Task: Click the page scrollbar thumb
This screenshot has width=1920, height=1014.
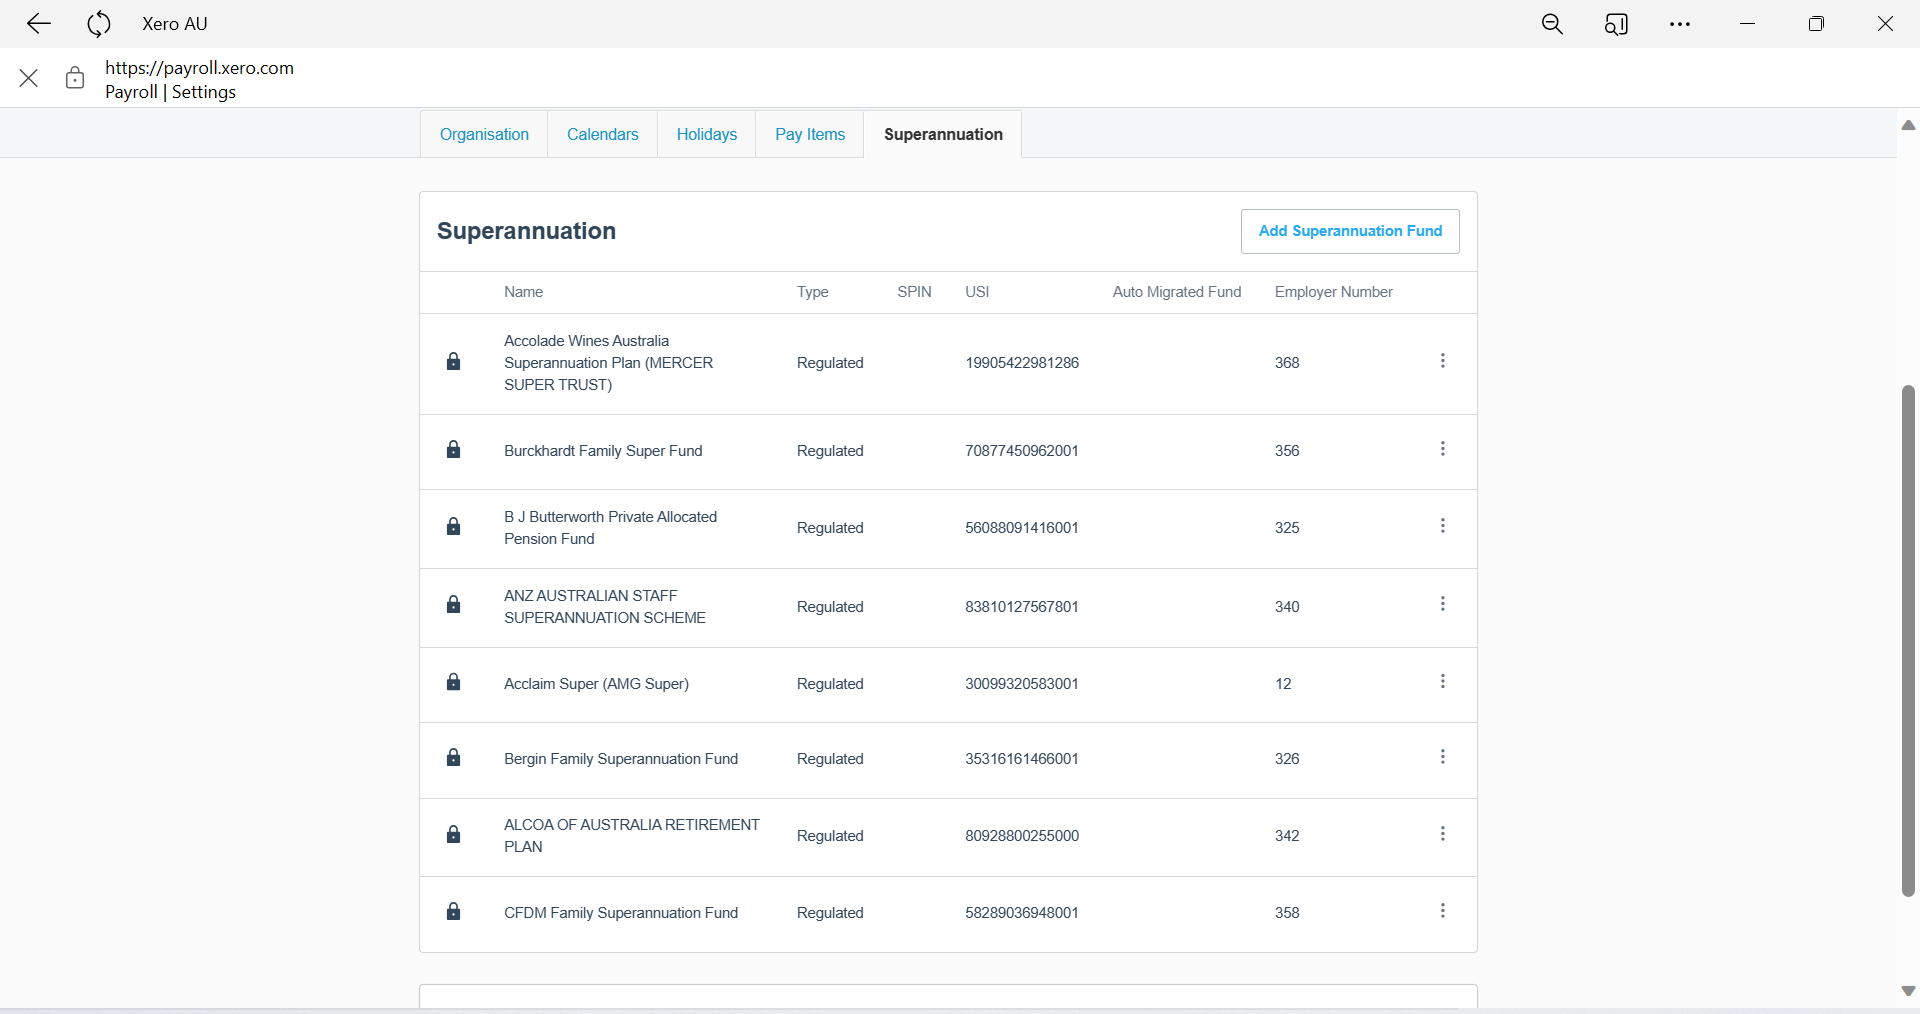Action: point(1908,640)
